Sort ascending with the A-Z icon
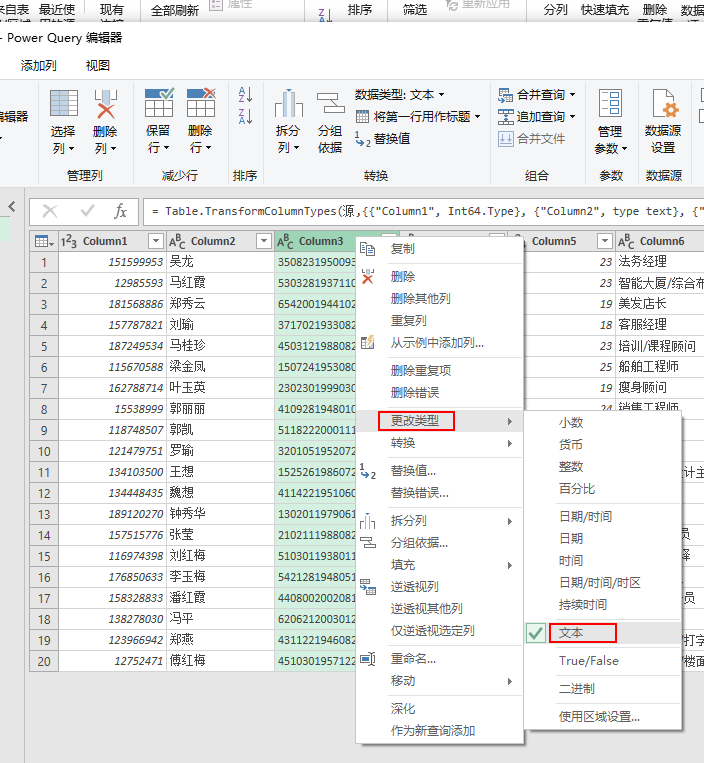704x763 pixels. click(245, 94)
